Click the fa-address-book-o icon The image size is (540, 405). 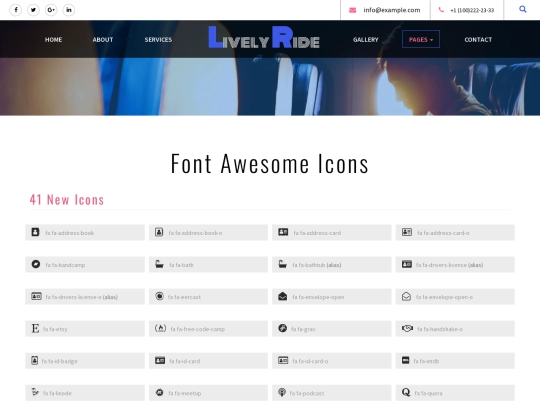159,232
